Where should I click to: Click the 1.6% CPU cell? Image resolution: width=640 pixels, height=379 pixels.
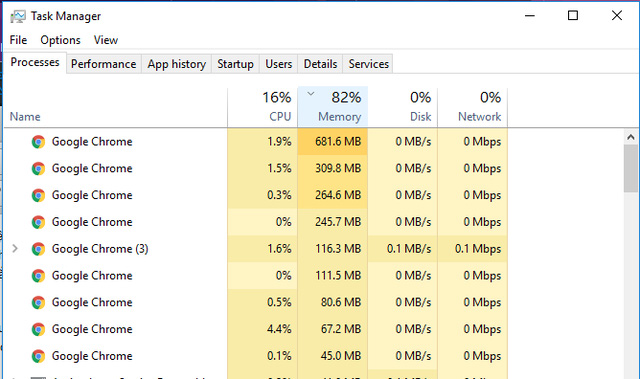(262, 249)
